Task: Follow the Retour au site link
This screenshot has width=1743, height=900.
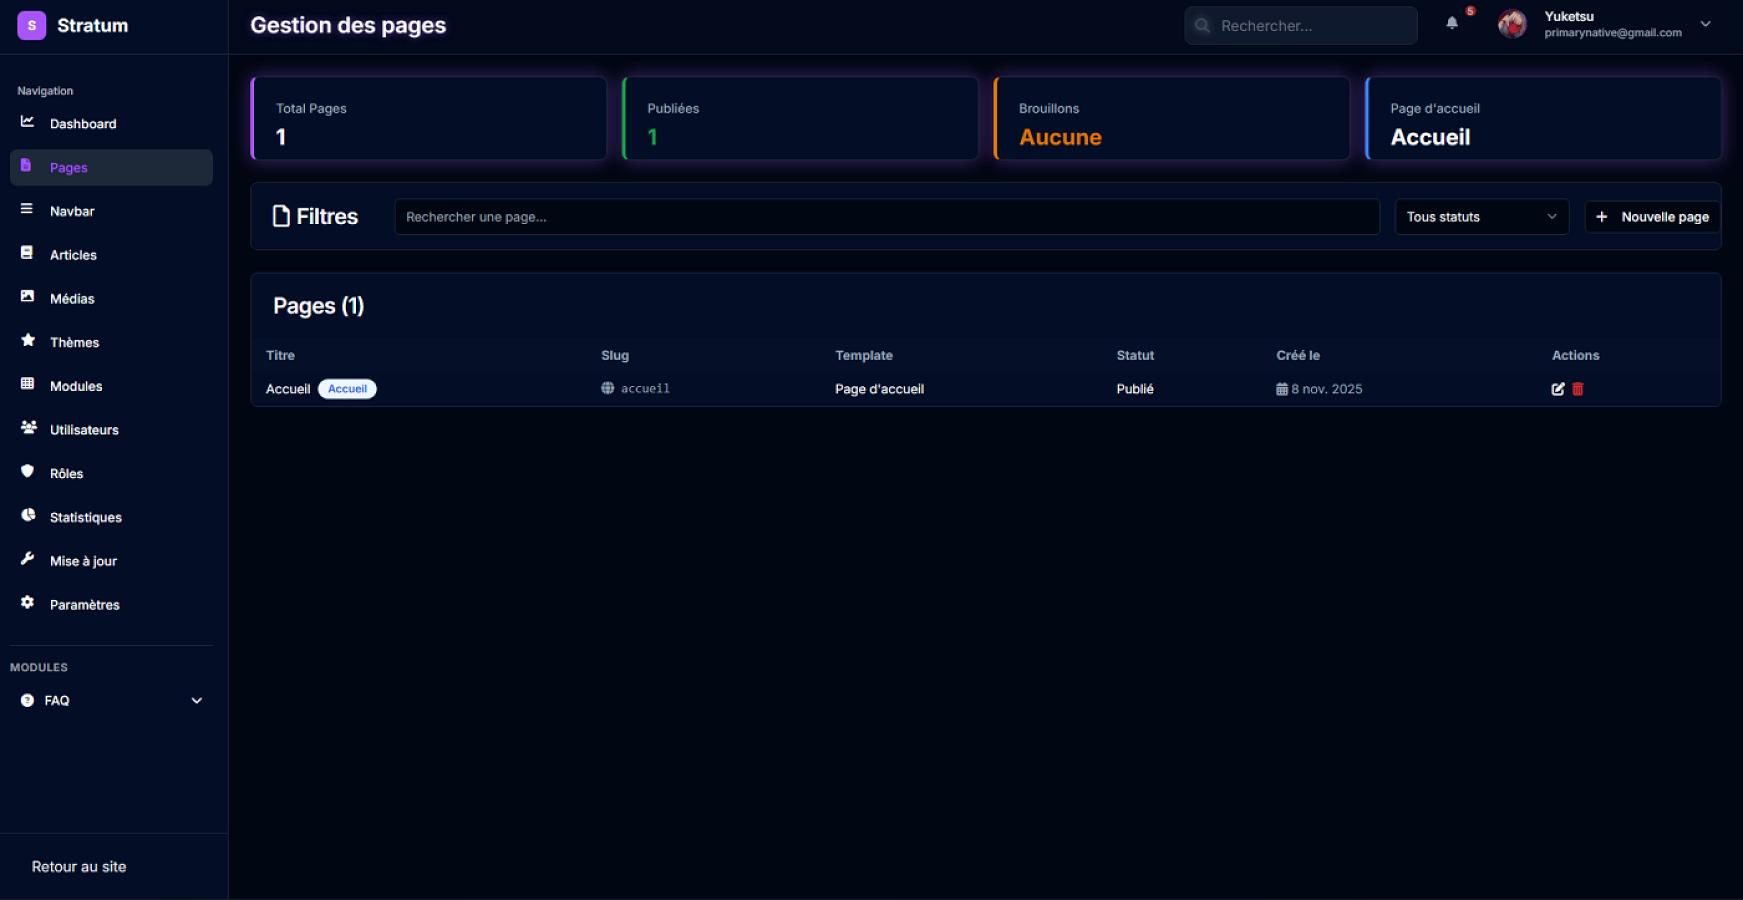Action: click(79, 867)
